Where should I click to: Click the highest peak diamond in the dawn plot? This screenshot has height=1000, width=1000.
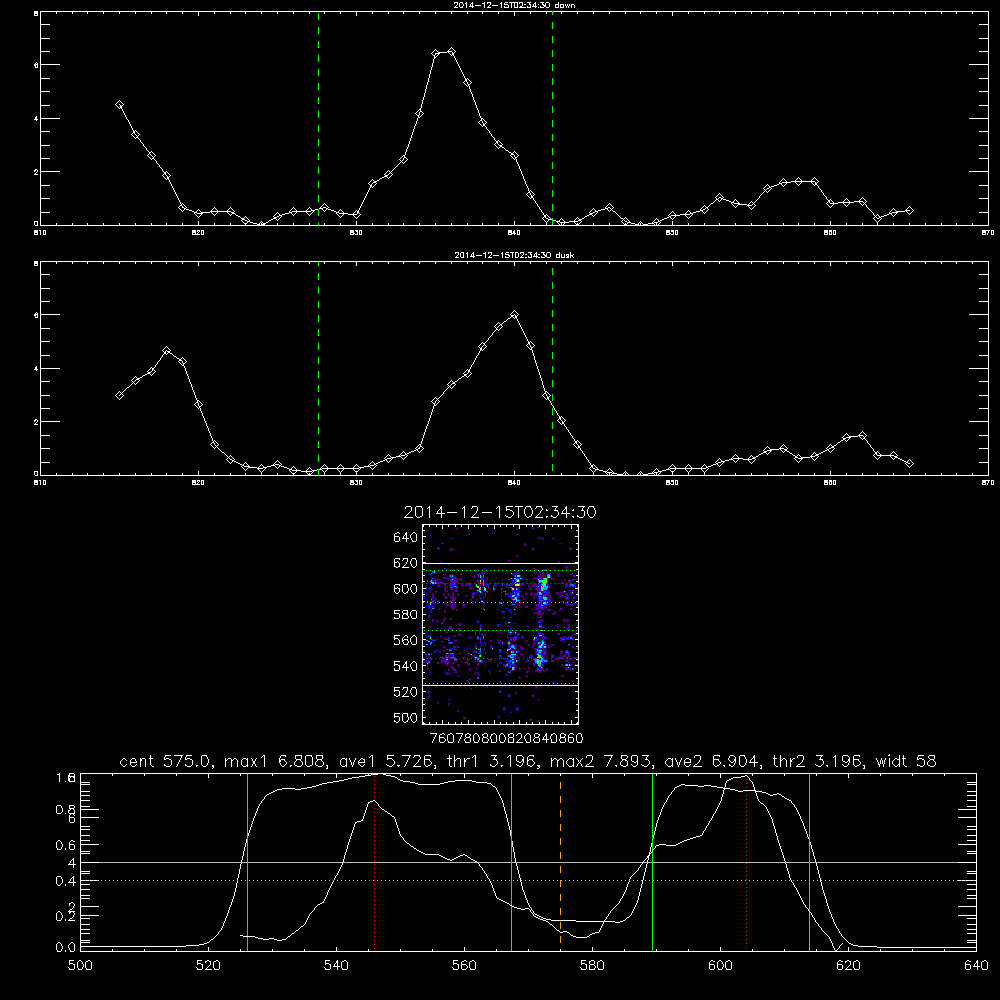[x=452, y=52]
